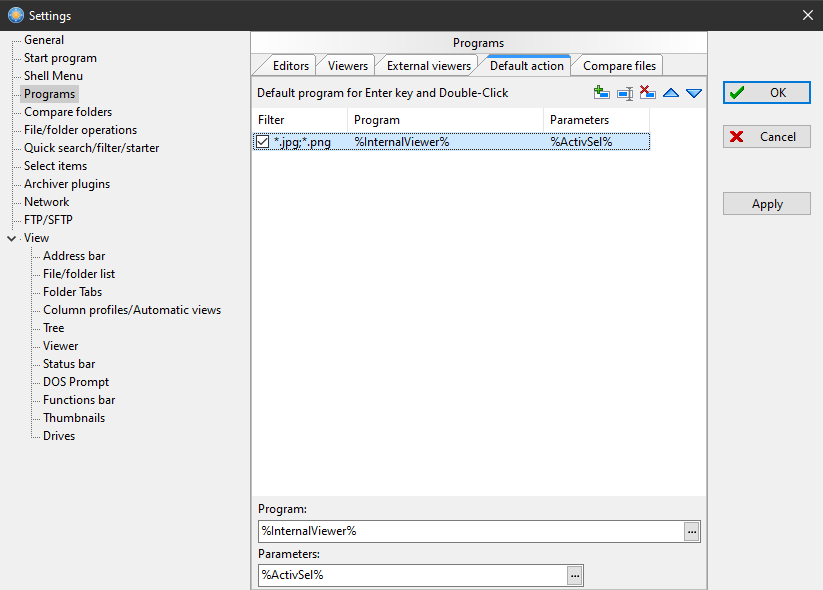823x590 pixels.
Task: Switch to the Editors tab
Action: click(291, 66)
